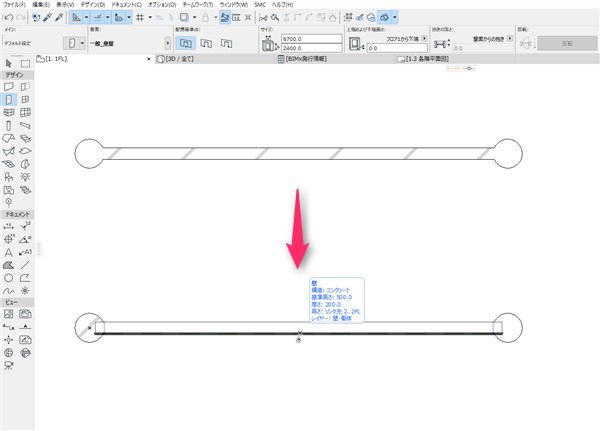Select the Marquee tool

click(25, 63)
